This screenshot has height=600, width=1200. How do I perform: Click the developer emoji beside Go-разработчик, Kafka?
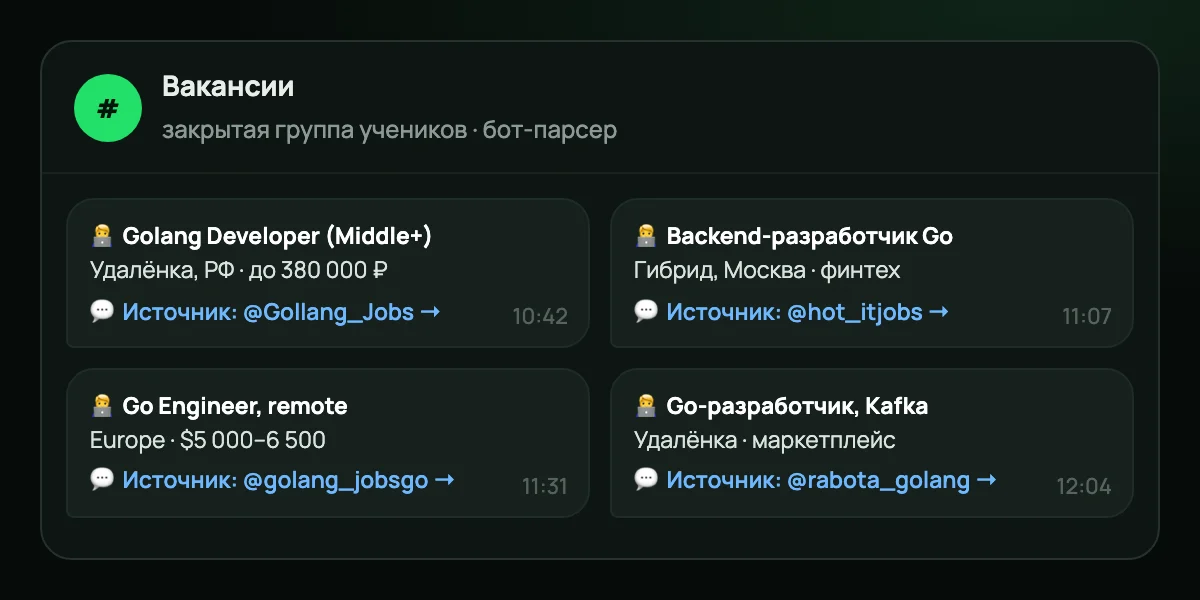pos(645,406)
